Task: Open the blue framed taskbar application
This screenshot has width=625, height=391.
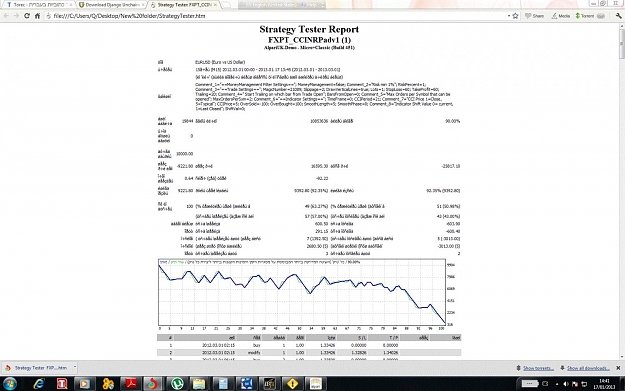Action: point(246,384)
